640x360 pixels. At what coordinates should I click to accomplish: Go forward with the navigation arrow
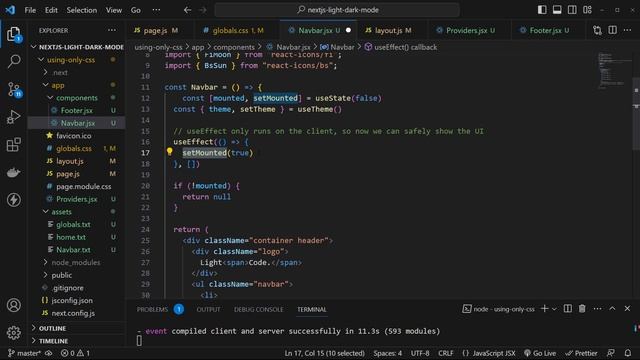pyautogui.click(x=203, y=10)
